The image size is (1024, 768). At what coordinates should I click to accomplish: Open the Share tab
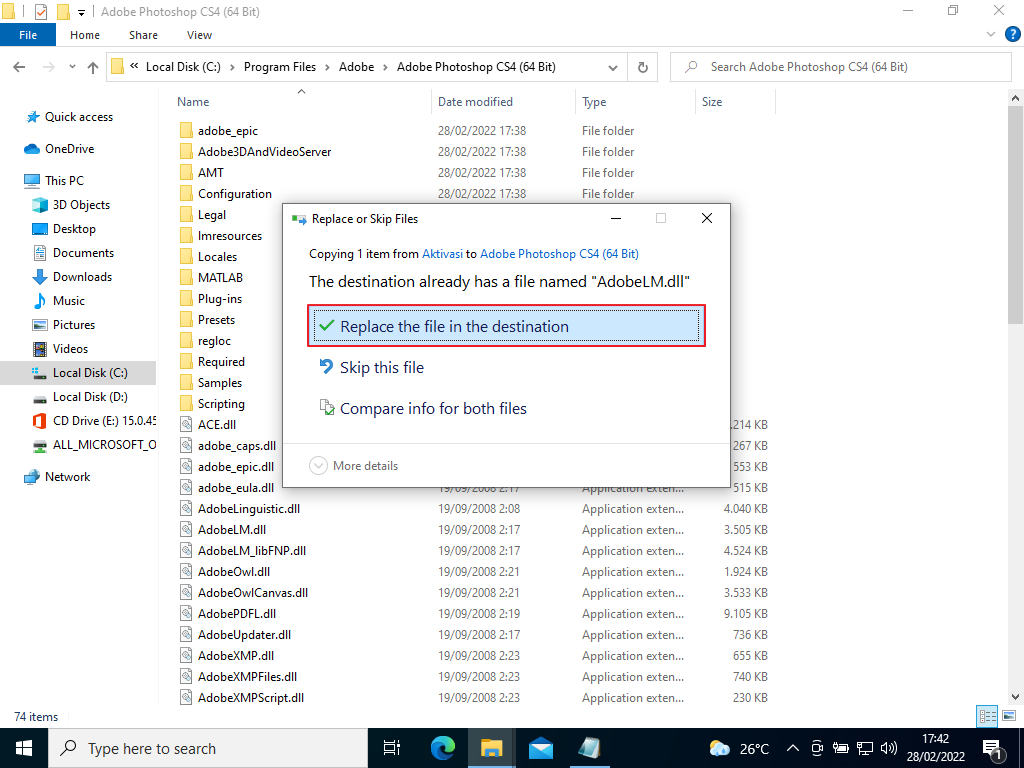[x=143, y=34]
